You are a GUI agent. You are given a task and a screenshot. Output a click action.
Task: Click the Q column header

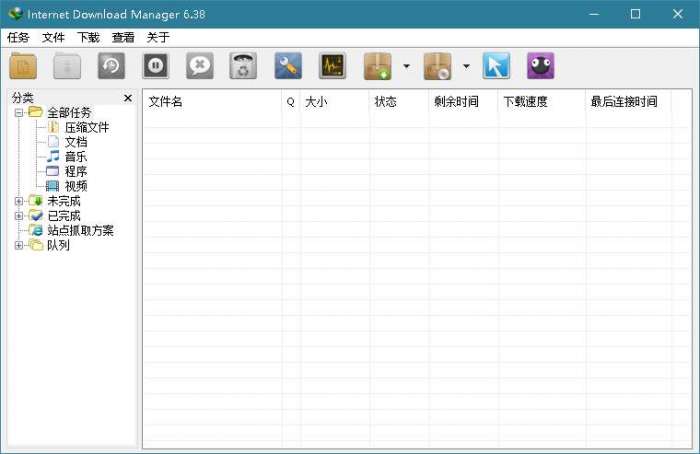pyautogui.click(x=291, y=102)
